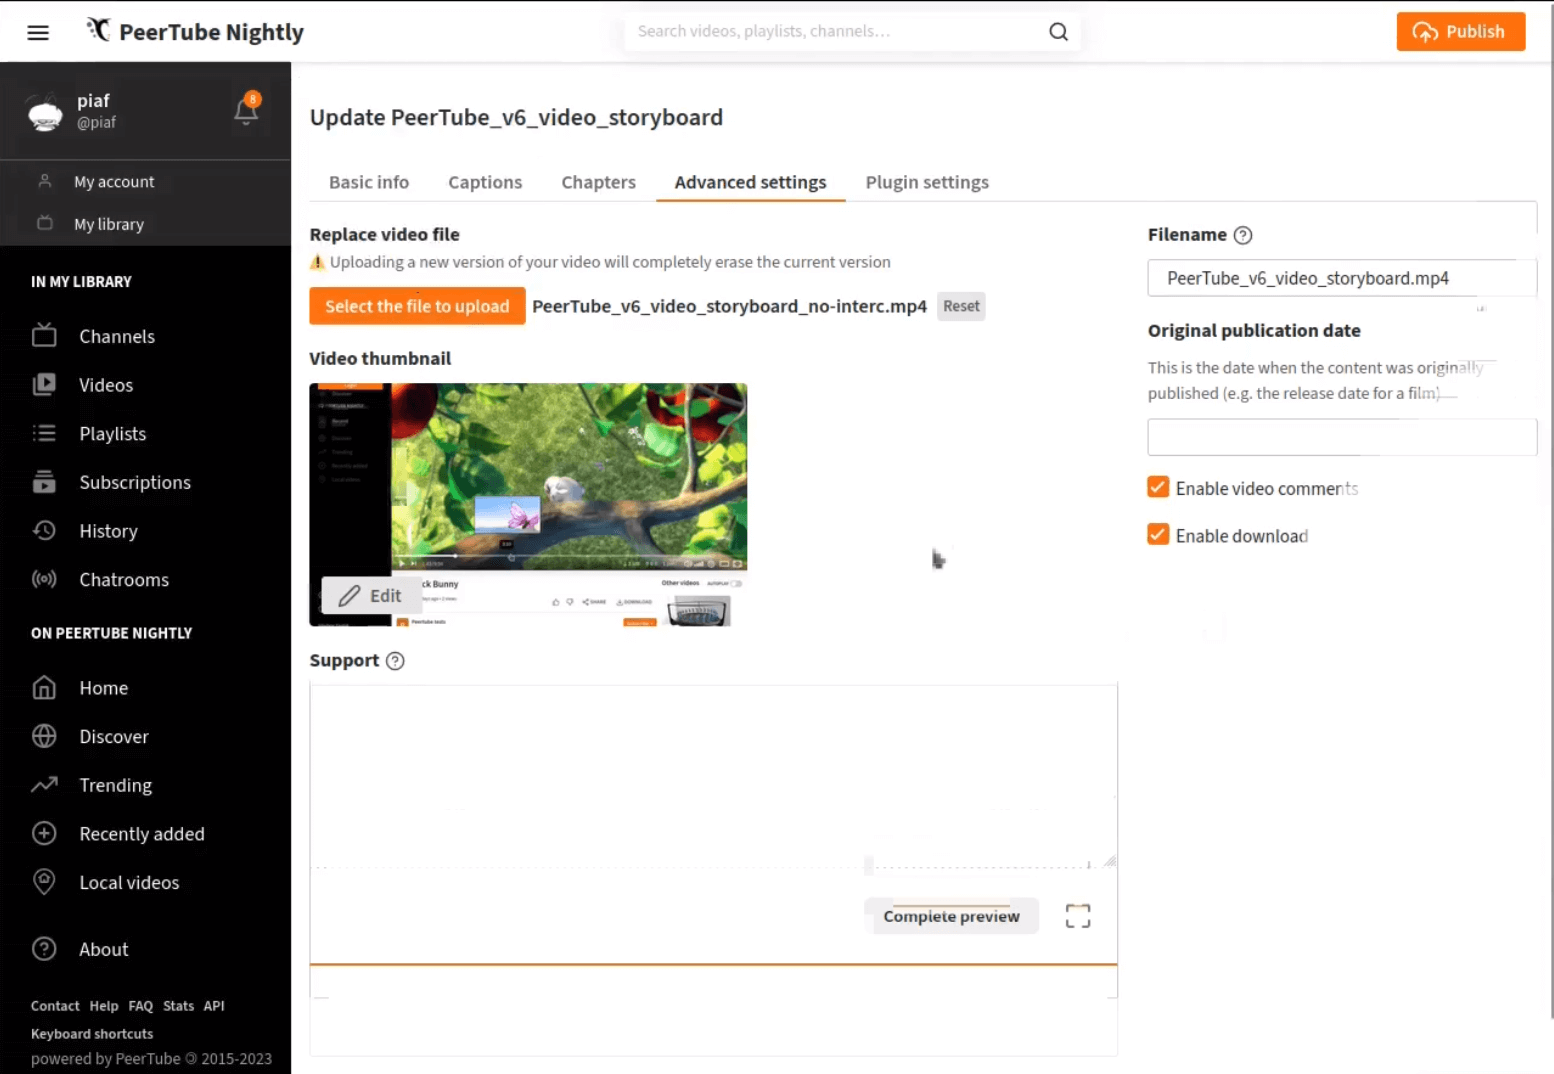
Task: Click Complete preview in Support editor
Action: coord(951,916)
